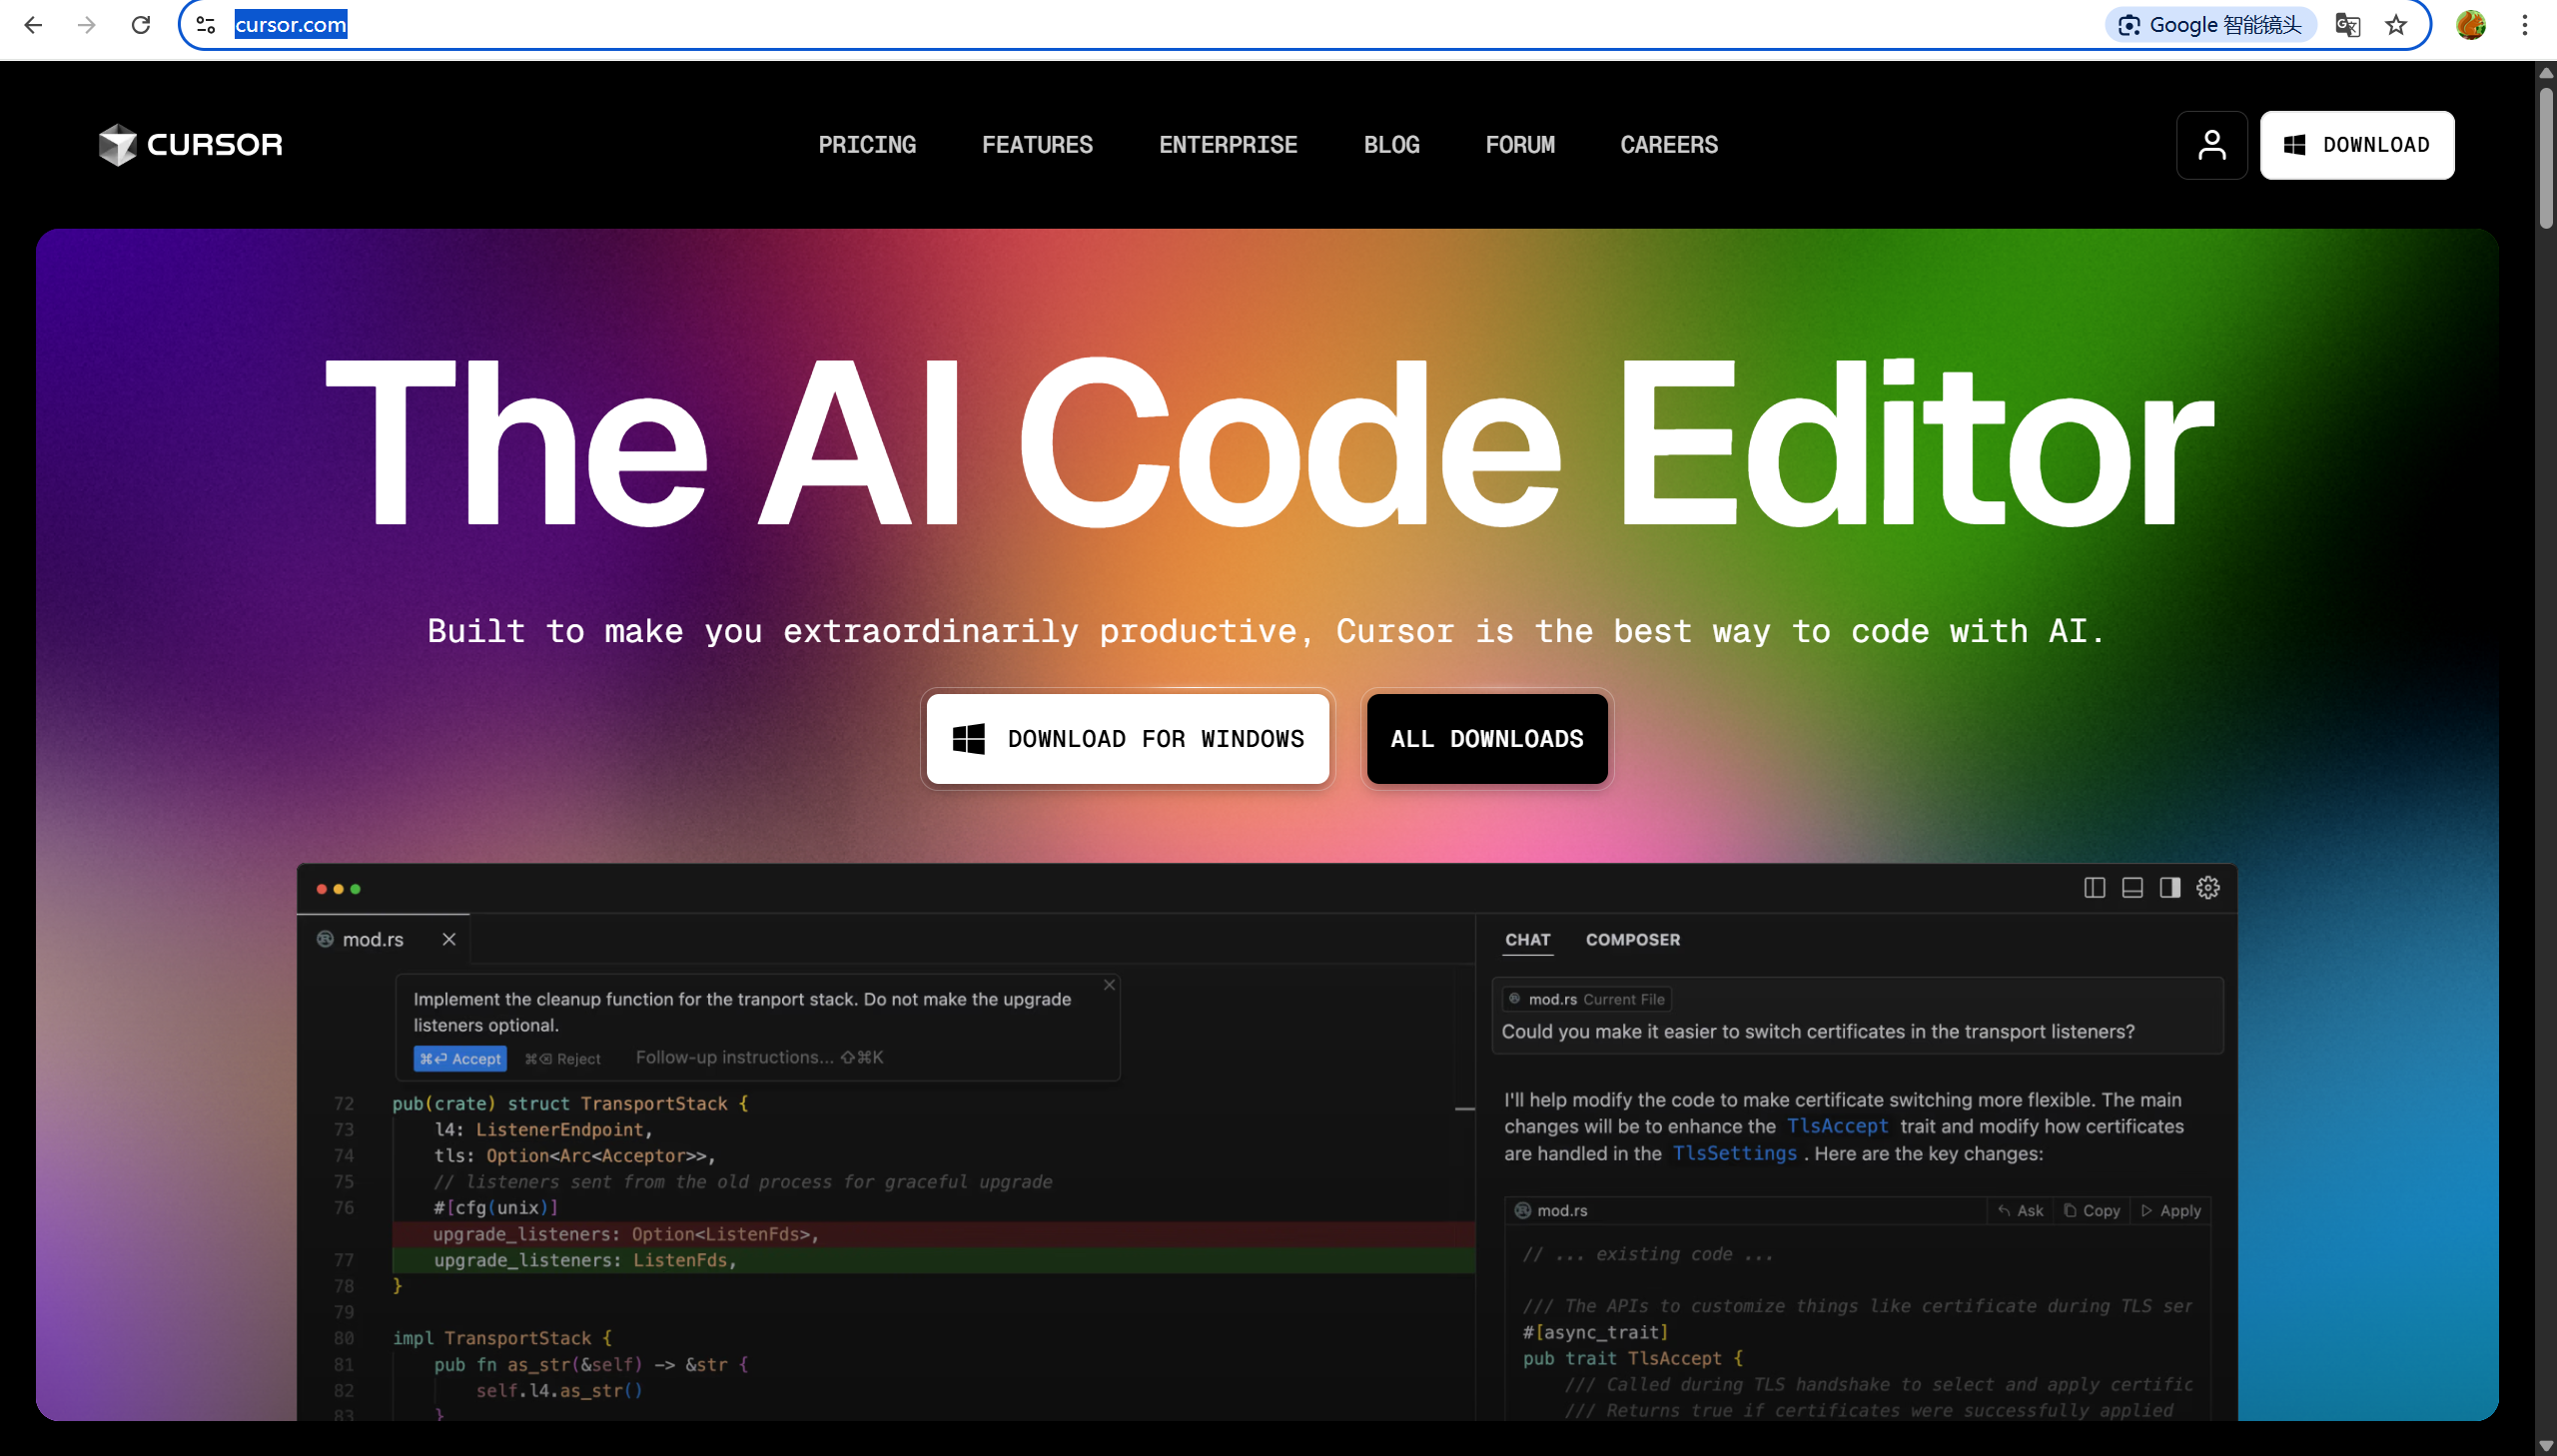Click the All Downloads button
Viewport: 2557px width, 1456px height.
[x=1487, y=739]
